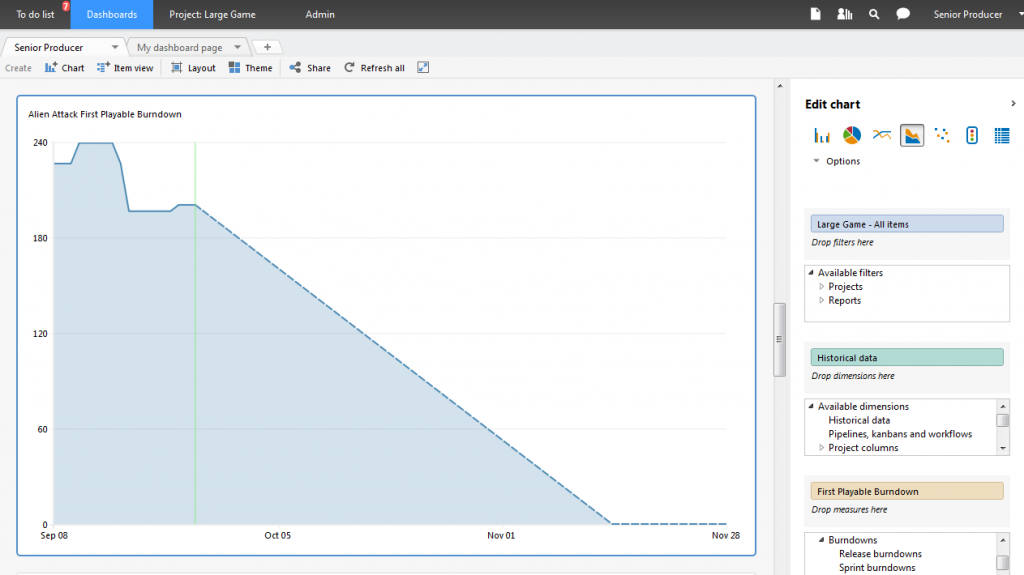Viewport: 1024px width, 575px height.
Task: Choose the table list chart type
Action: click(1002, 135)
